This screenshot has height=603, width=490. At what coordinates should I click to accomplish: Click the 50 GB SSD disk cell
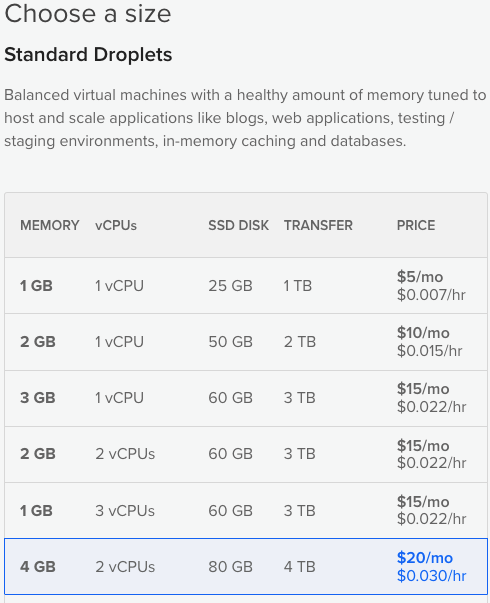230,342
